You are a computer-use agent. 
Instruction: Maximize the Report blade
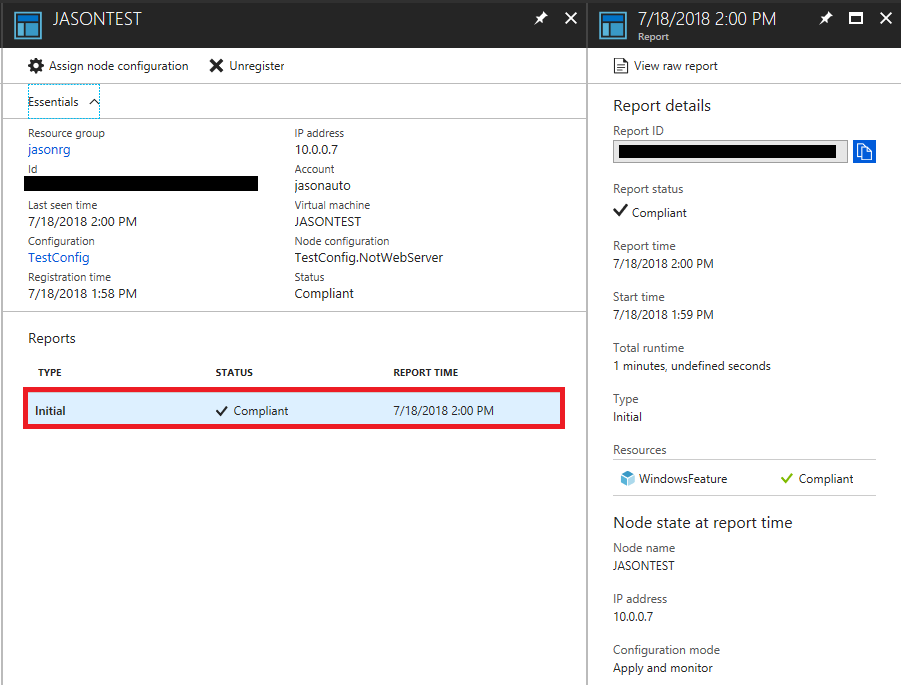coord(856,18)
